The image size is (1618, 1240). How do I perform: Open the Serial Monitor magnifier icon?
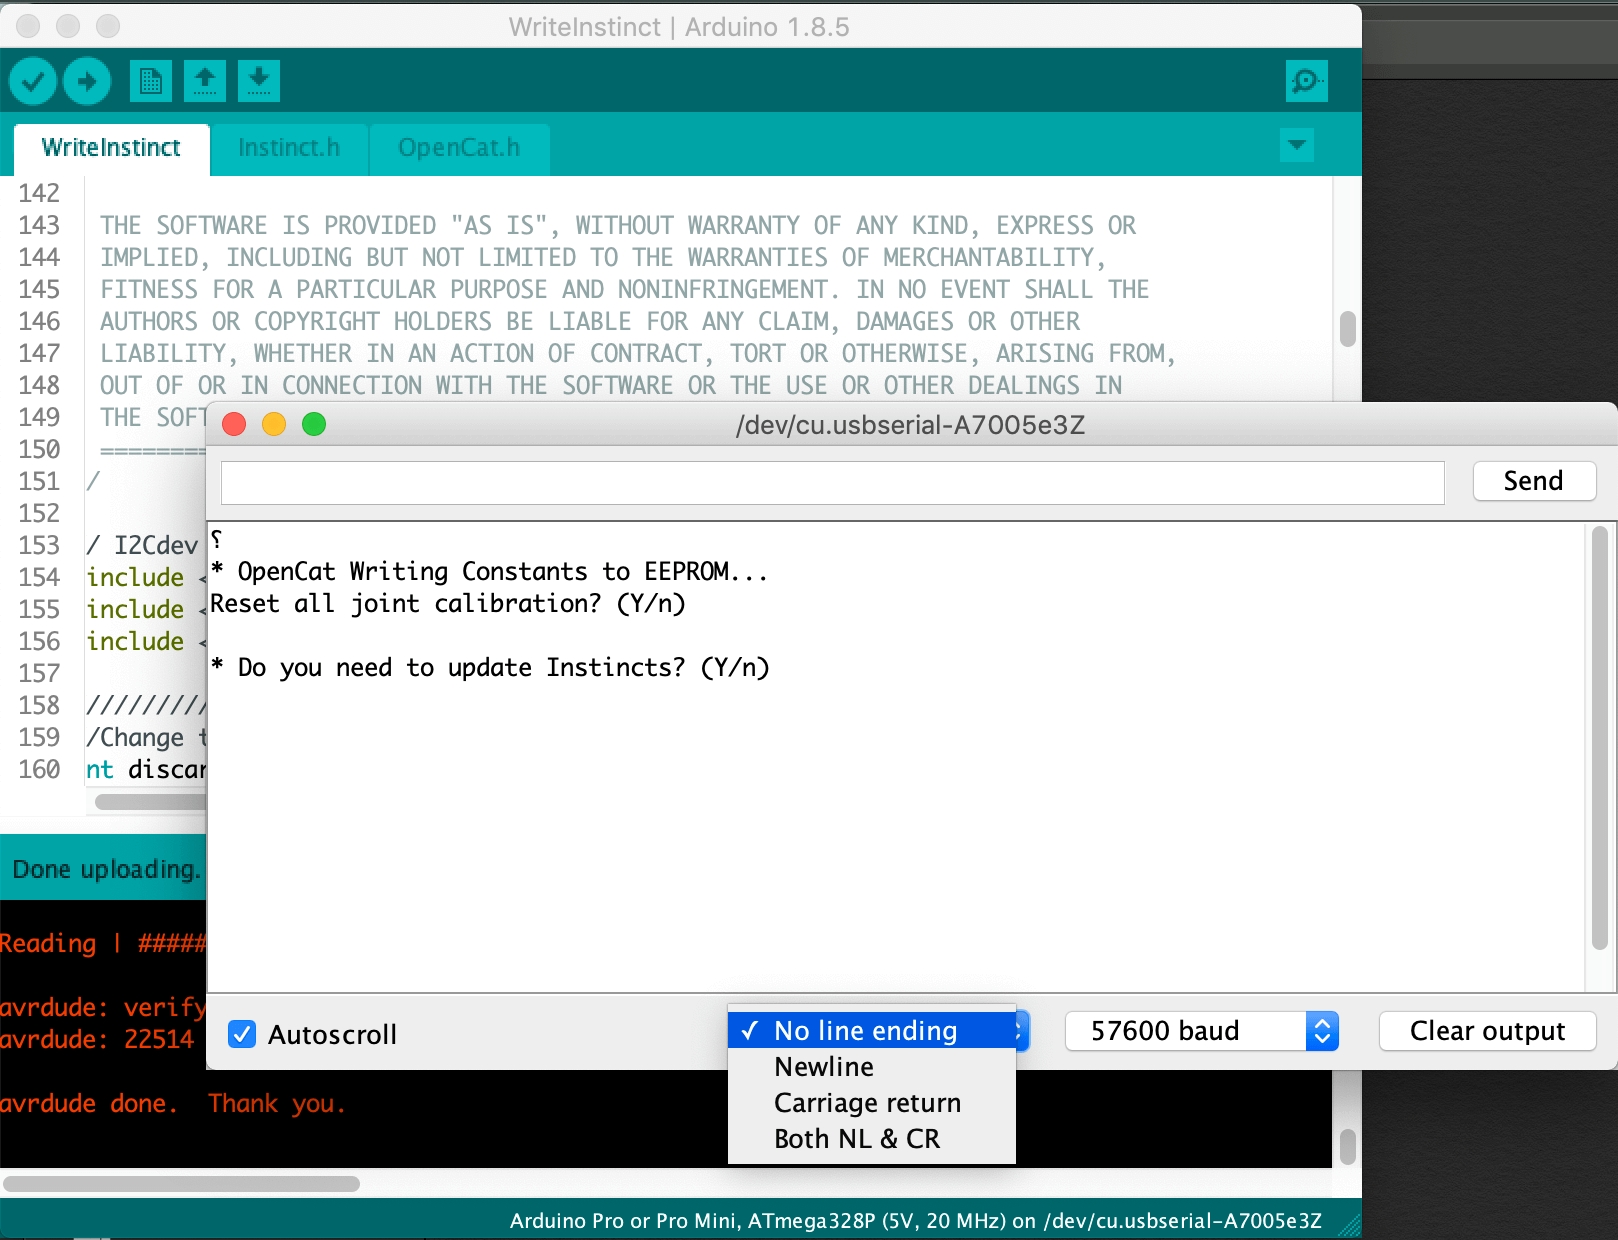pyautogui.click(x=1306, y=81)
